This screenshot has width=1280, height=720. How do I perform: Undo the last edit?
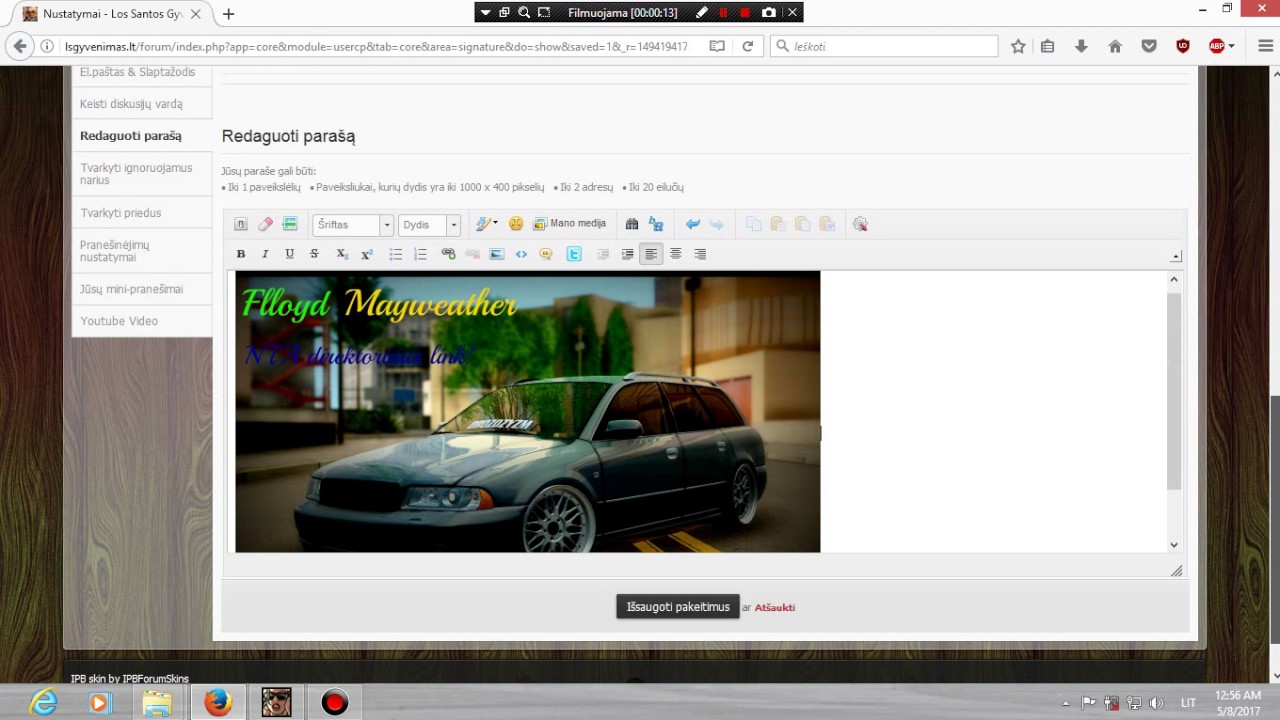click(692, 224)
